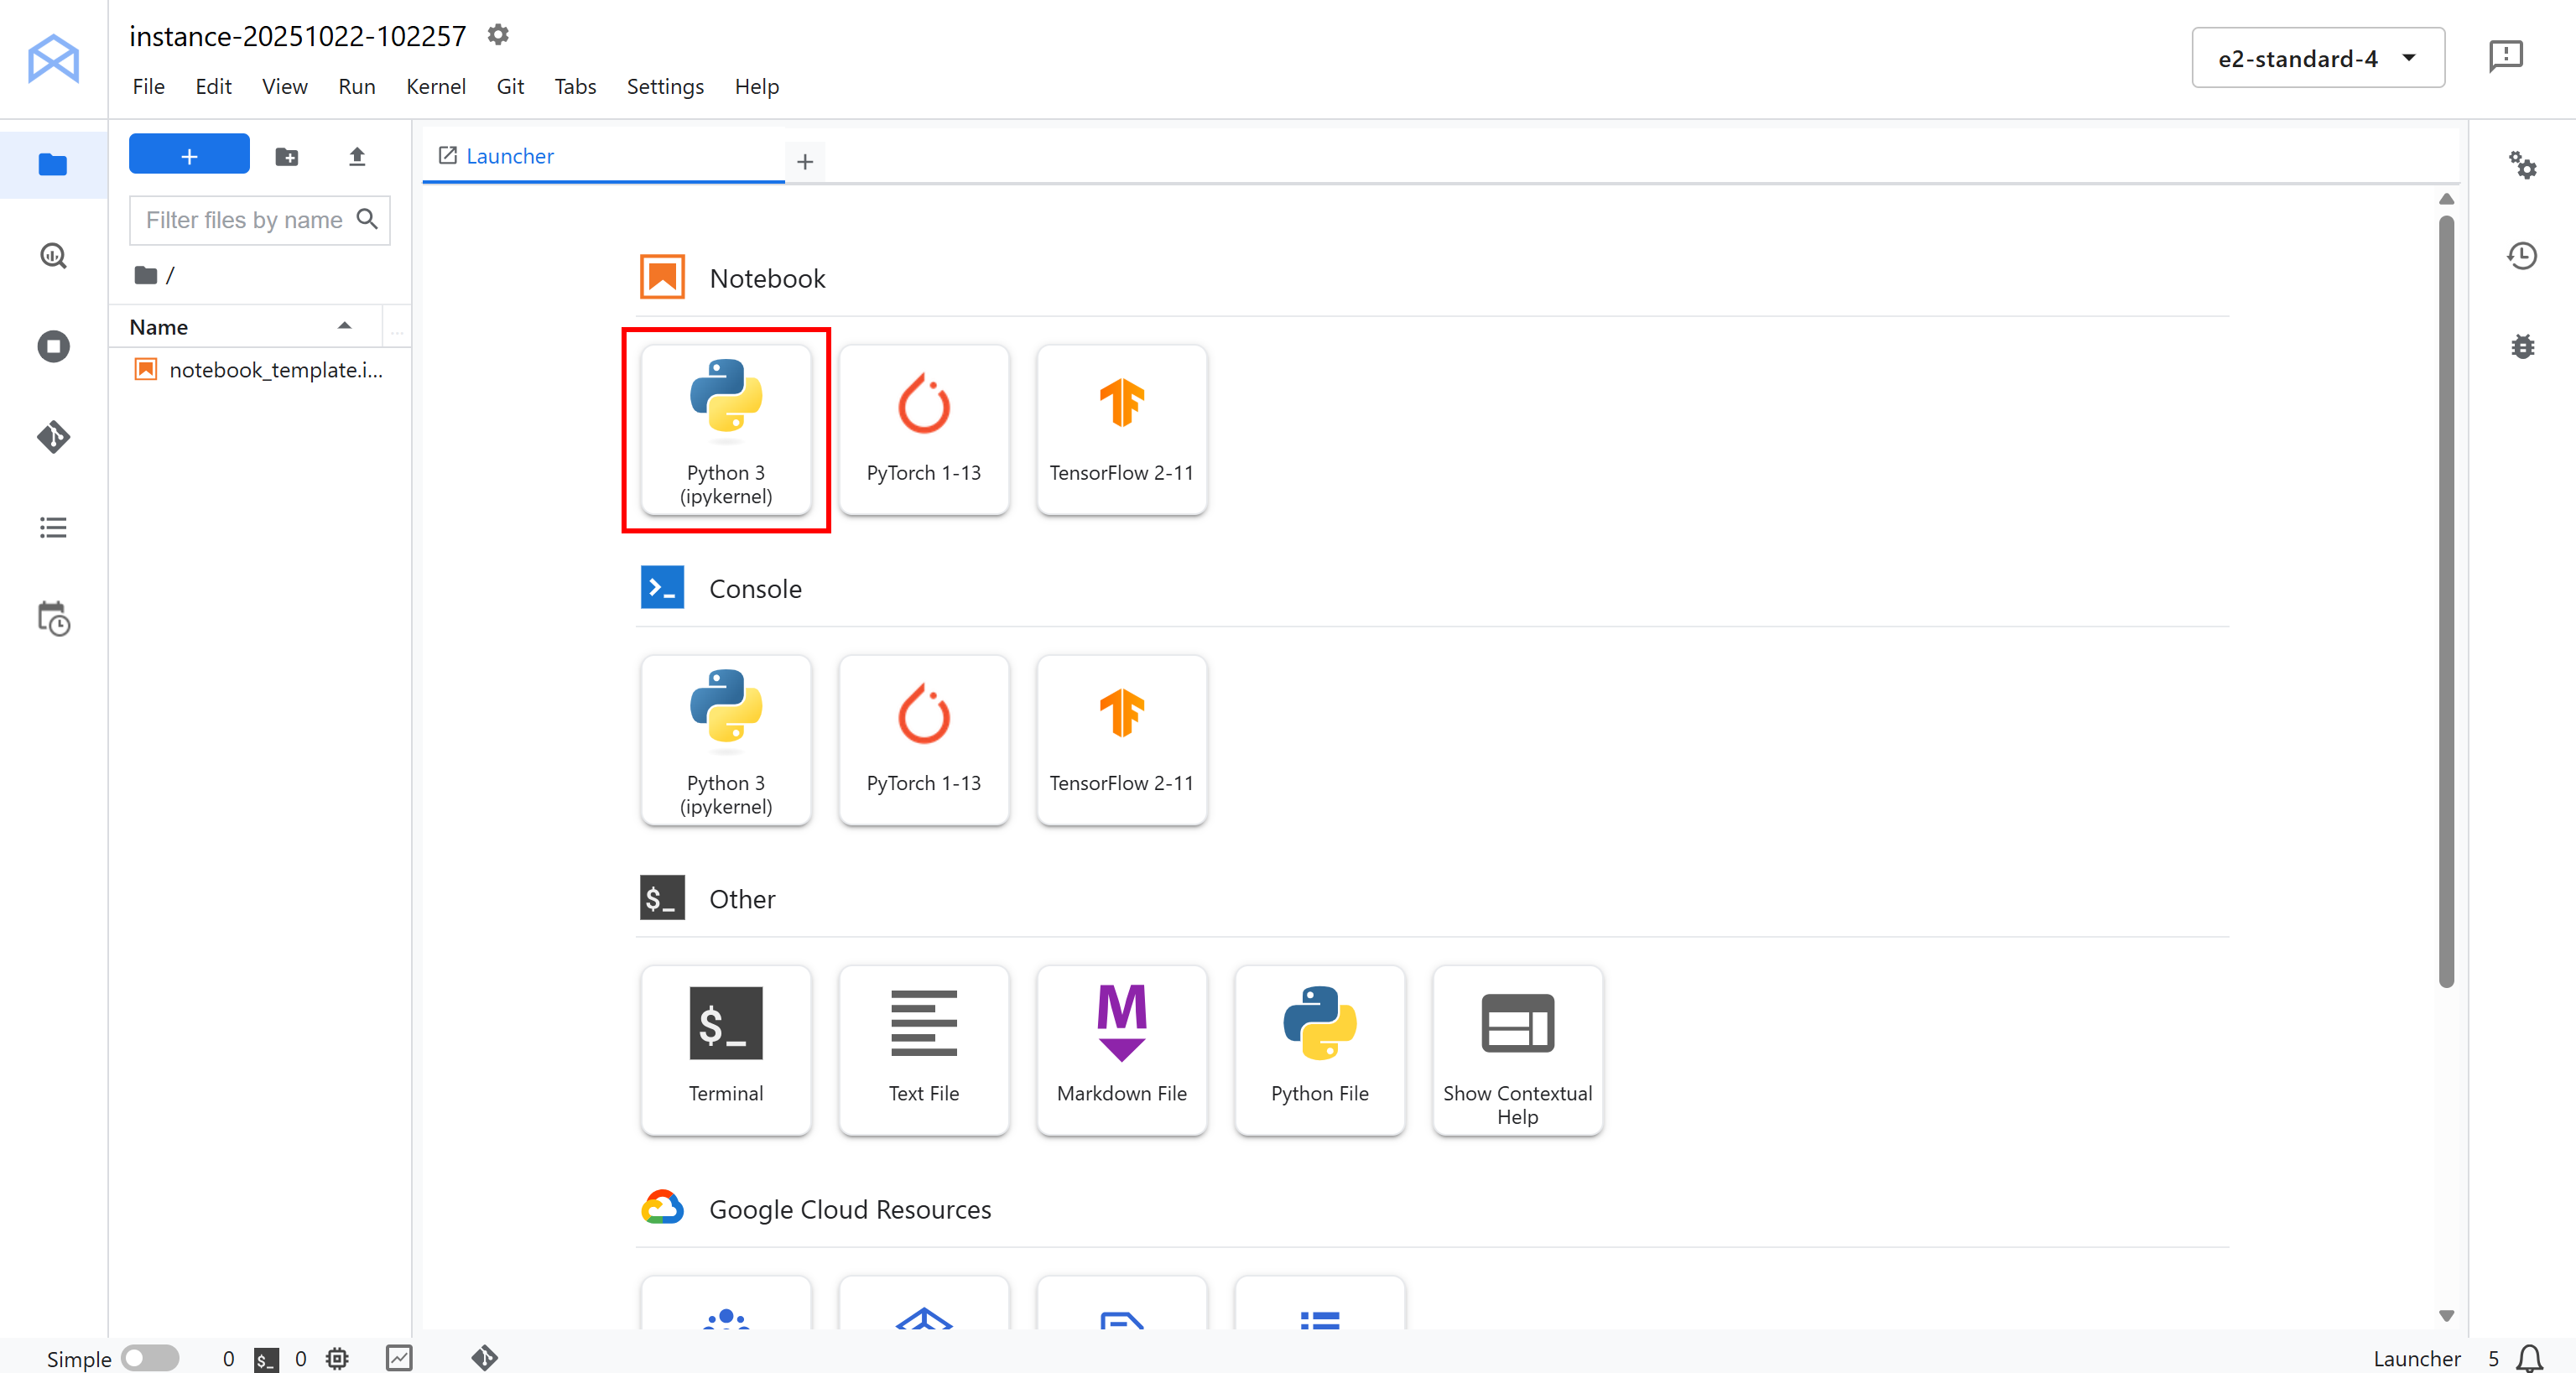Open a new Terminal

click(725, 1049)
